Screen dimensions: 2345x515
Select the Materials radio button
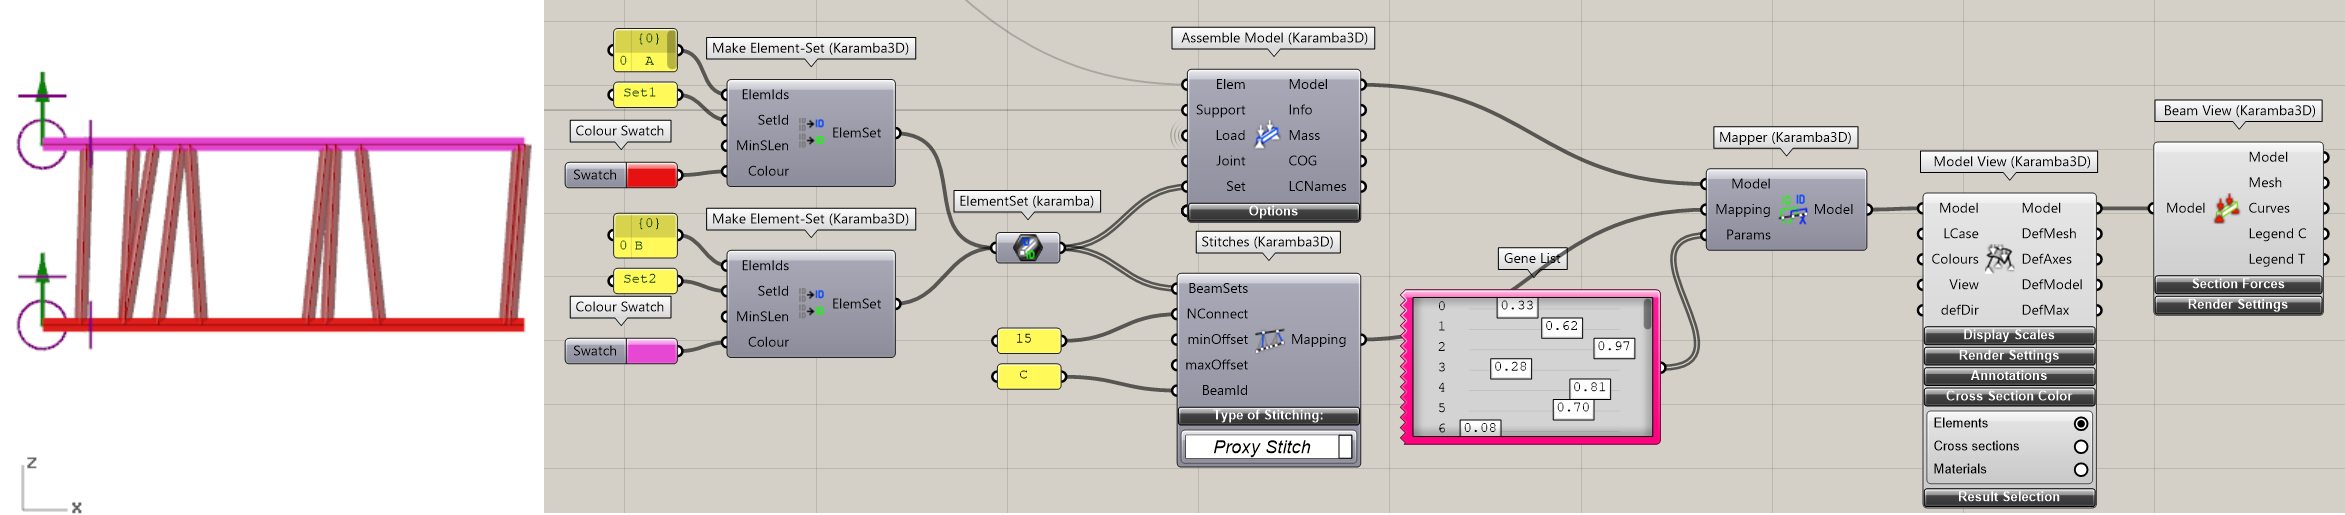[x=2080, y=470]
